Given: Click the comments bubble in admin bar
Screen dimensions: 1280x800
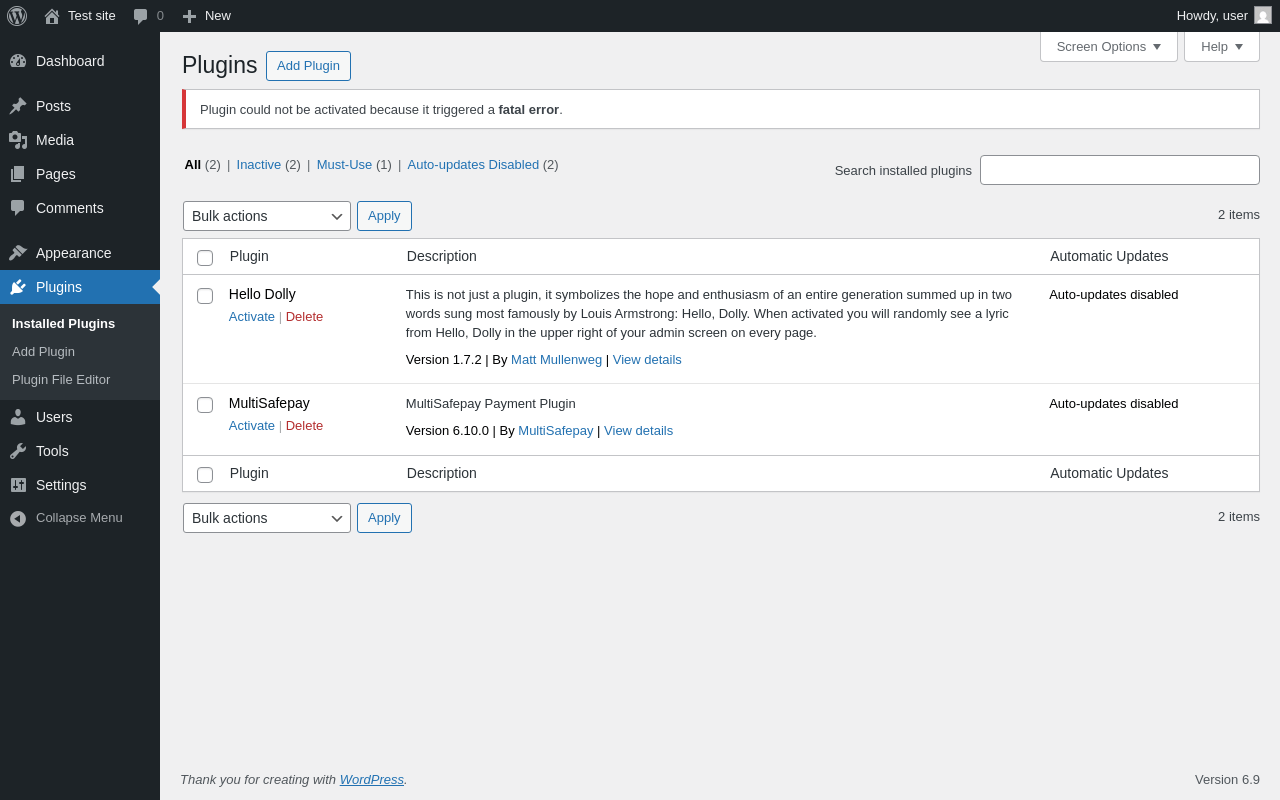Looking at the screenshot, I should tap(141, 16).
